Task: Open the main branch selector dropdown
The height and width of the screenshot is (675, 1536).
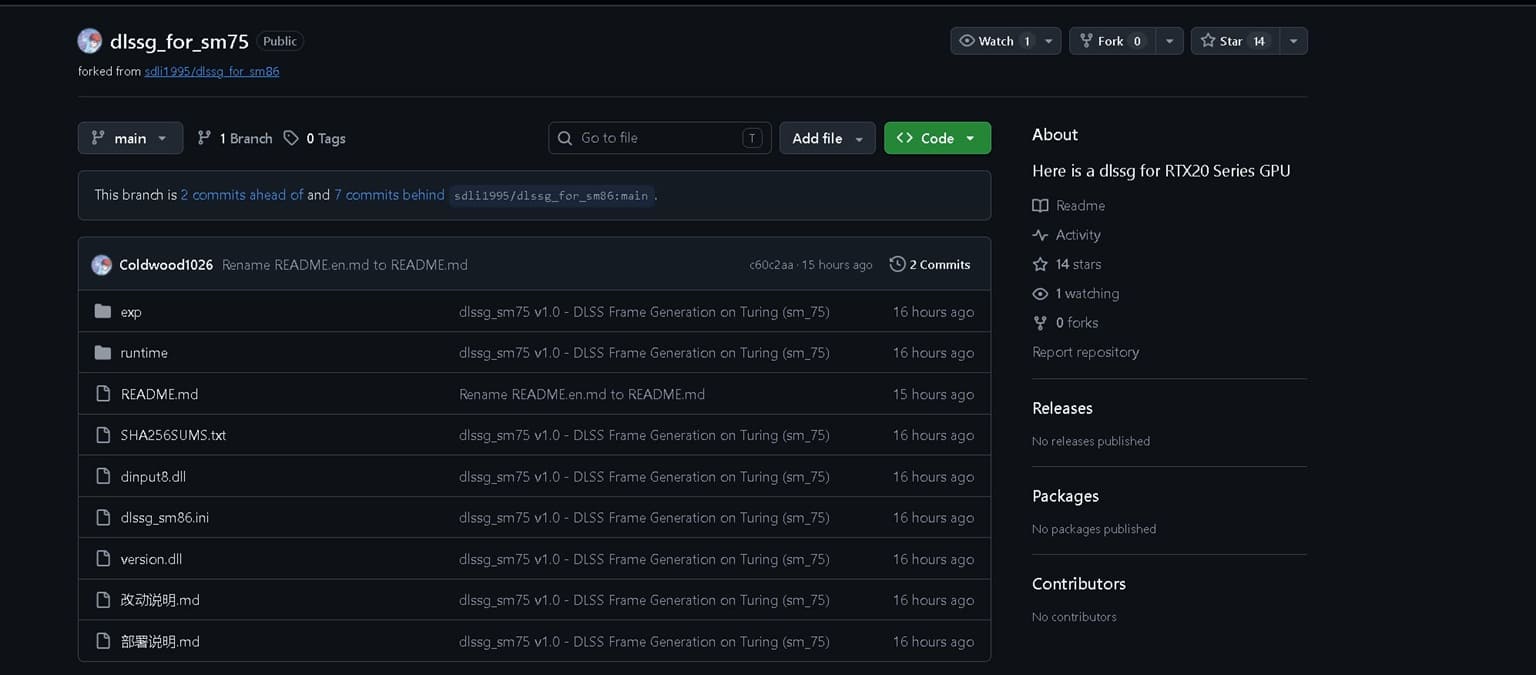Action: coord(130,138)
